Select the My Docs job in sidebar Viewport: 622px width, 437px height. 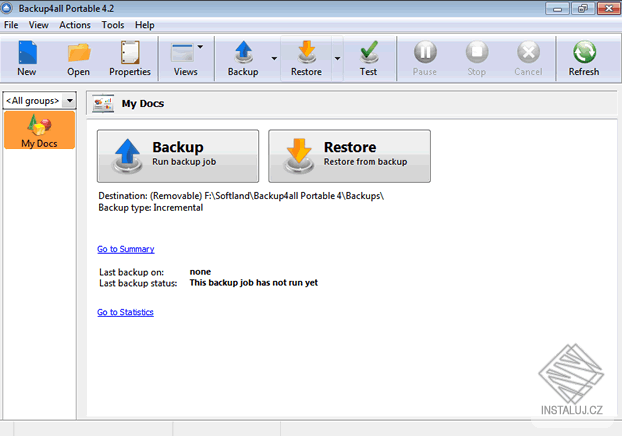(x=39, y=130)
